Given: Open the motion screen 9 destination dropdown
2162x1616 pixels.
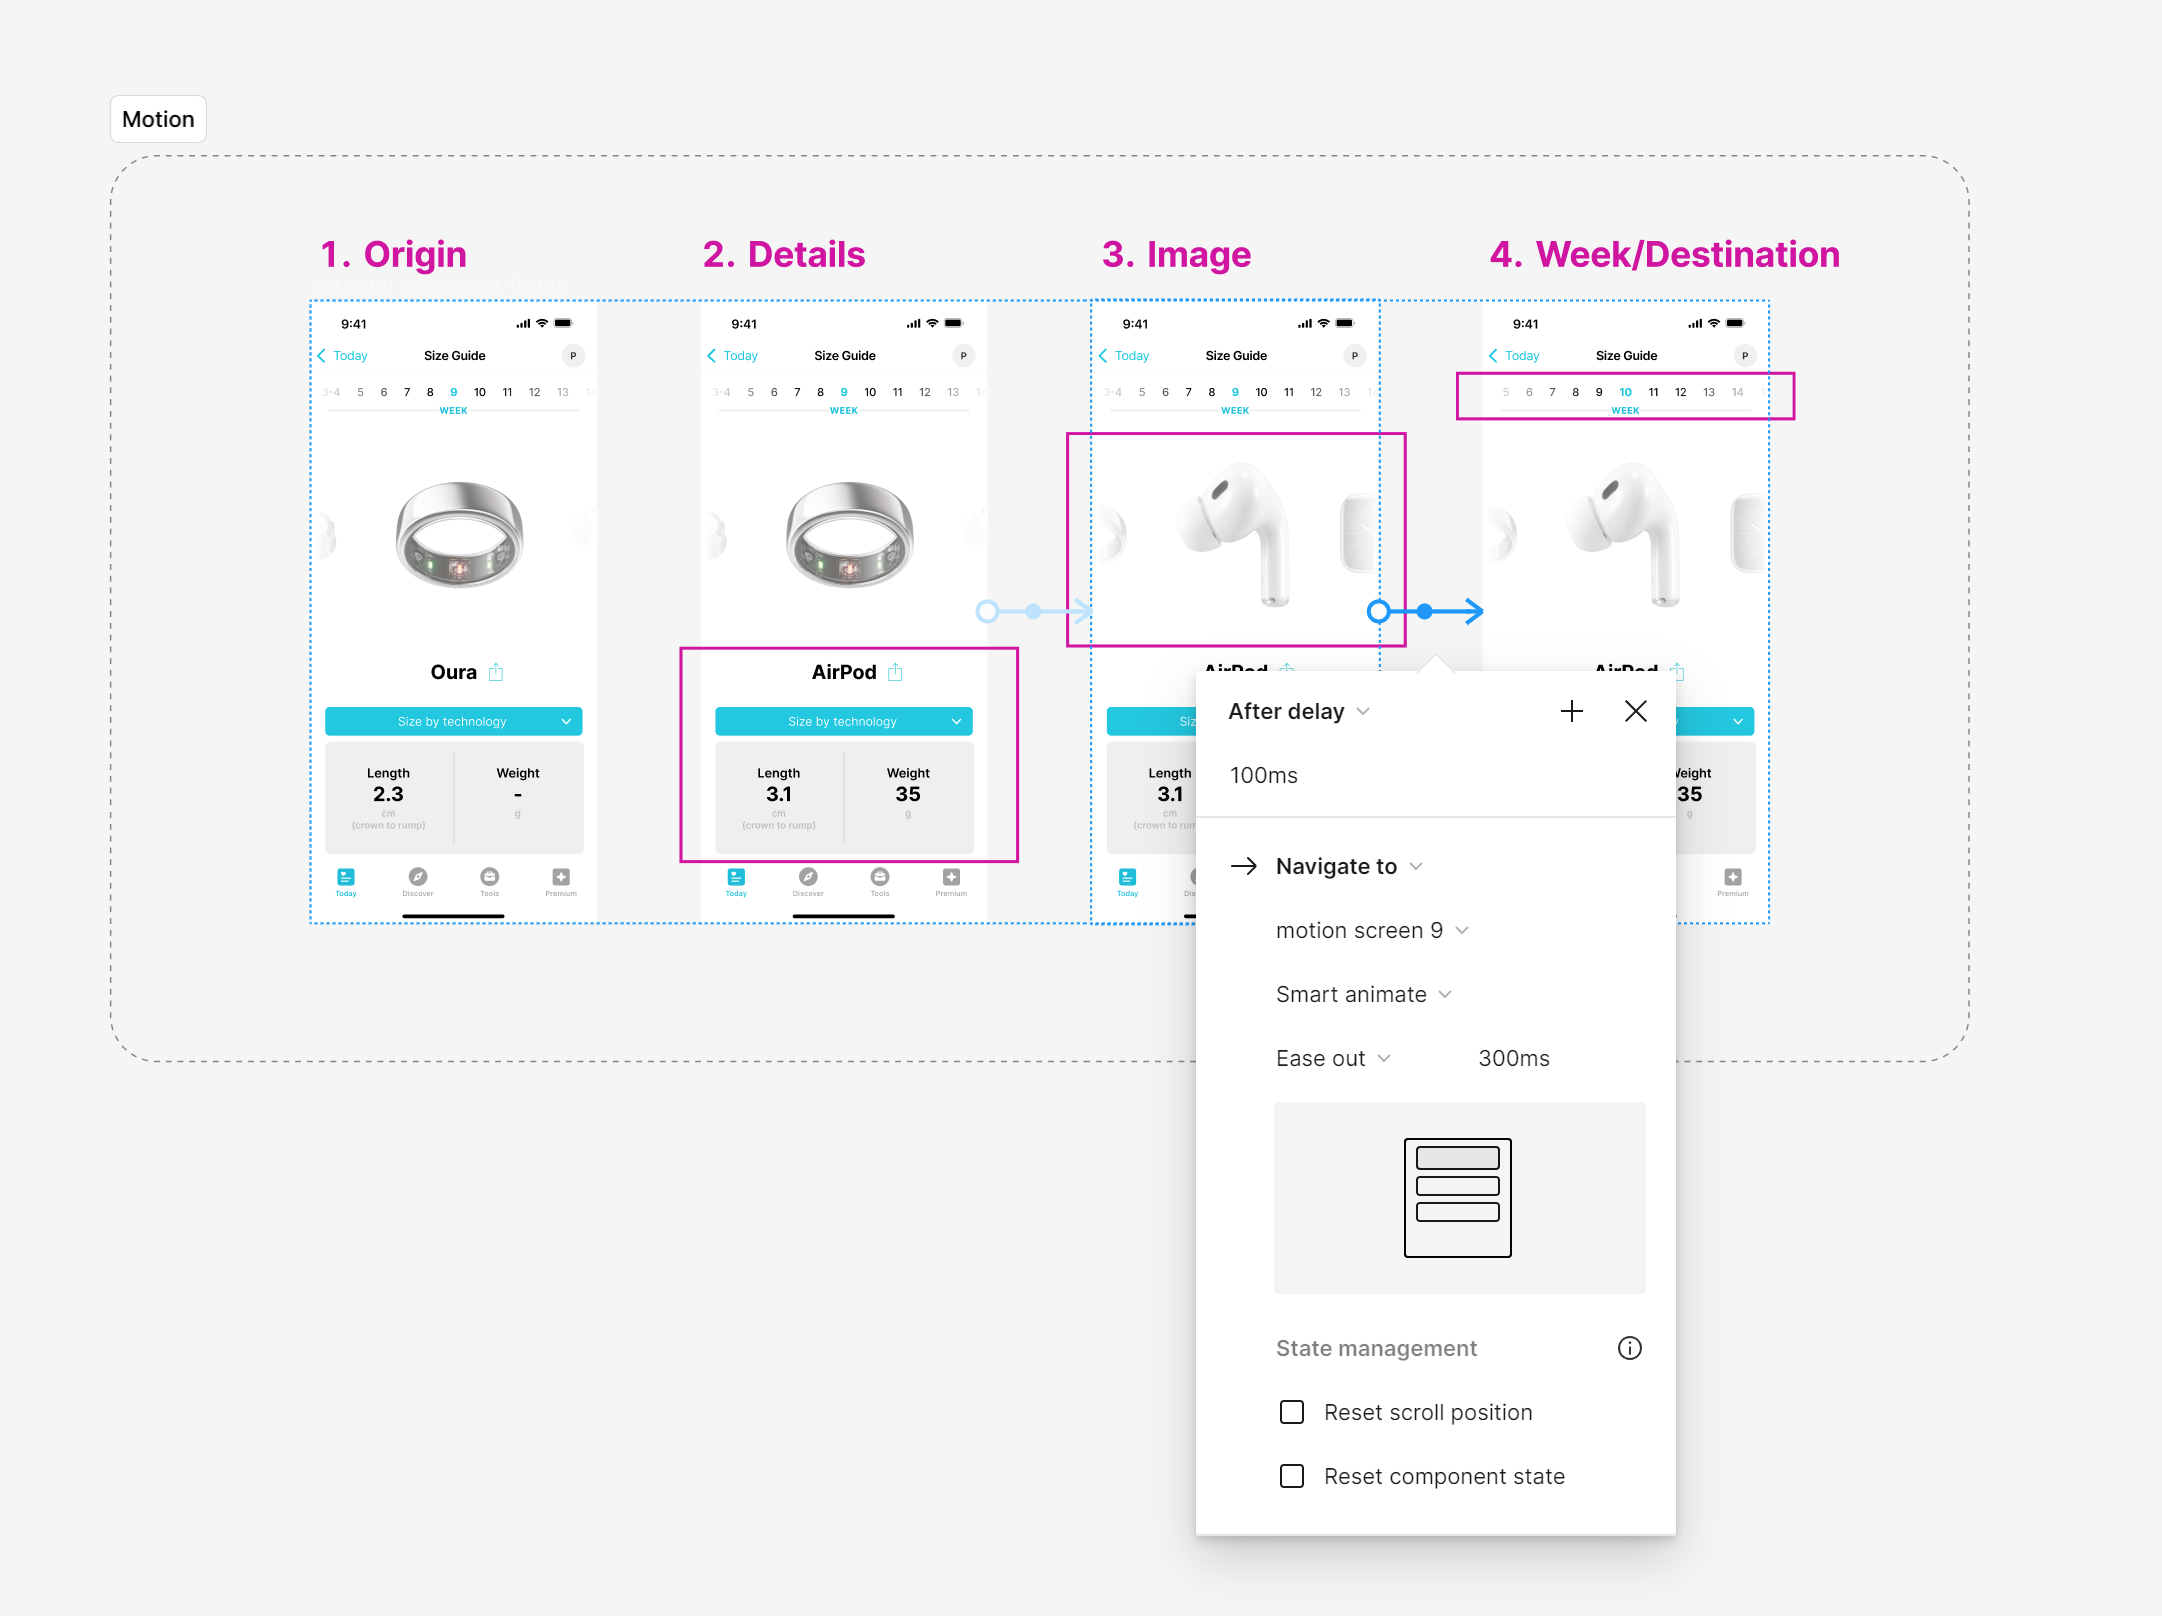Looking at the screenshot, I should [x=1371, y=930].
